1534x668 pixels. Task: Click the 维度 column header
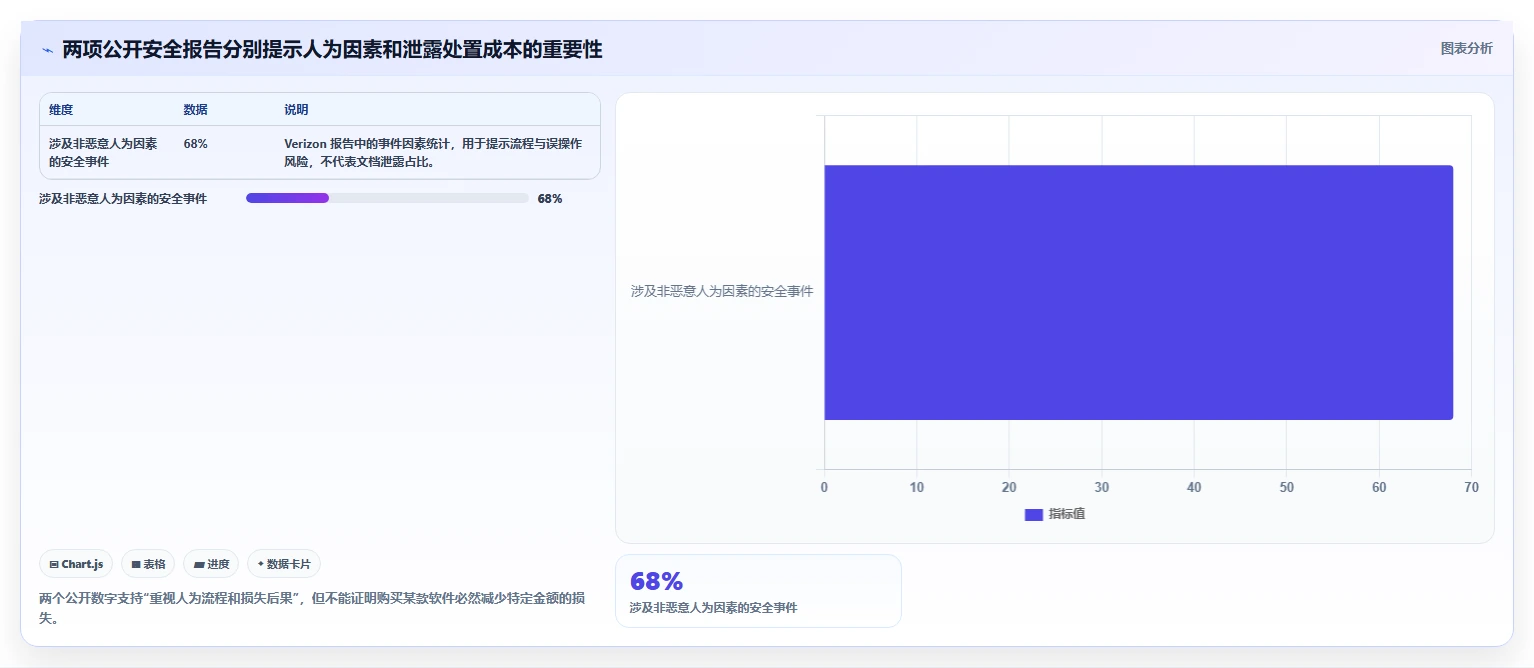pyautogui.click(x=61, y=110)
